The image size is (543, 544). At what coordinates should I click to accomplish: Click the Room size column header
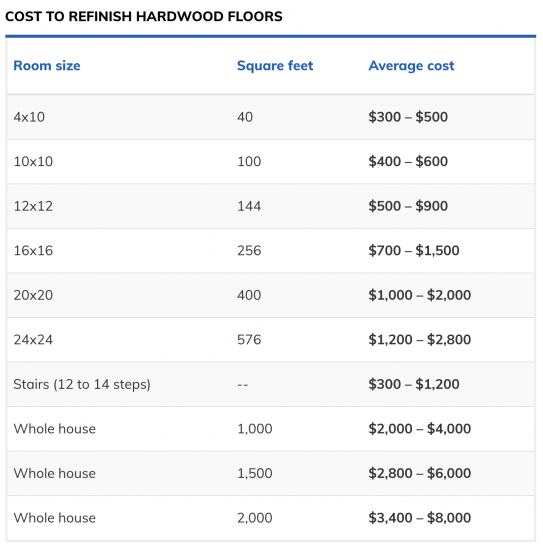[x=47, y=66]
